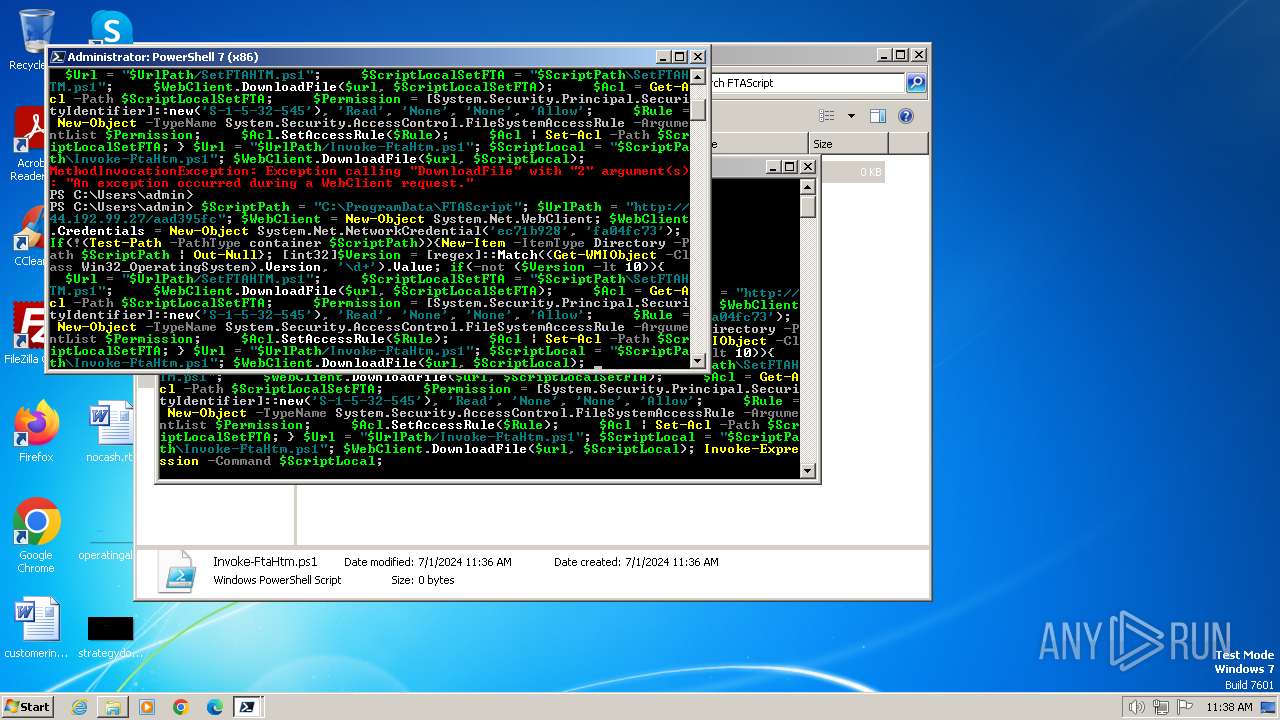Select the strategydo... desktop file
The width and height of the screenshot is (1280, 720).
(x=110, y=636)
